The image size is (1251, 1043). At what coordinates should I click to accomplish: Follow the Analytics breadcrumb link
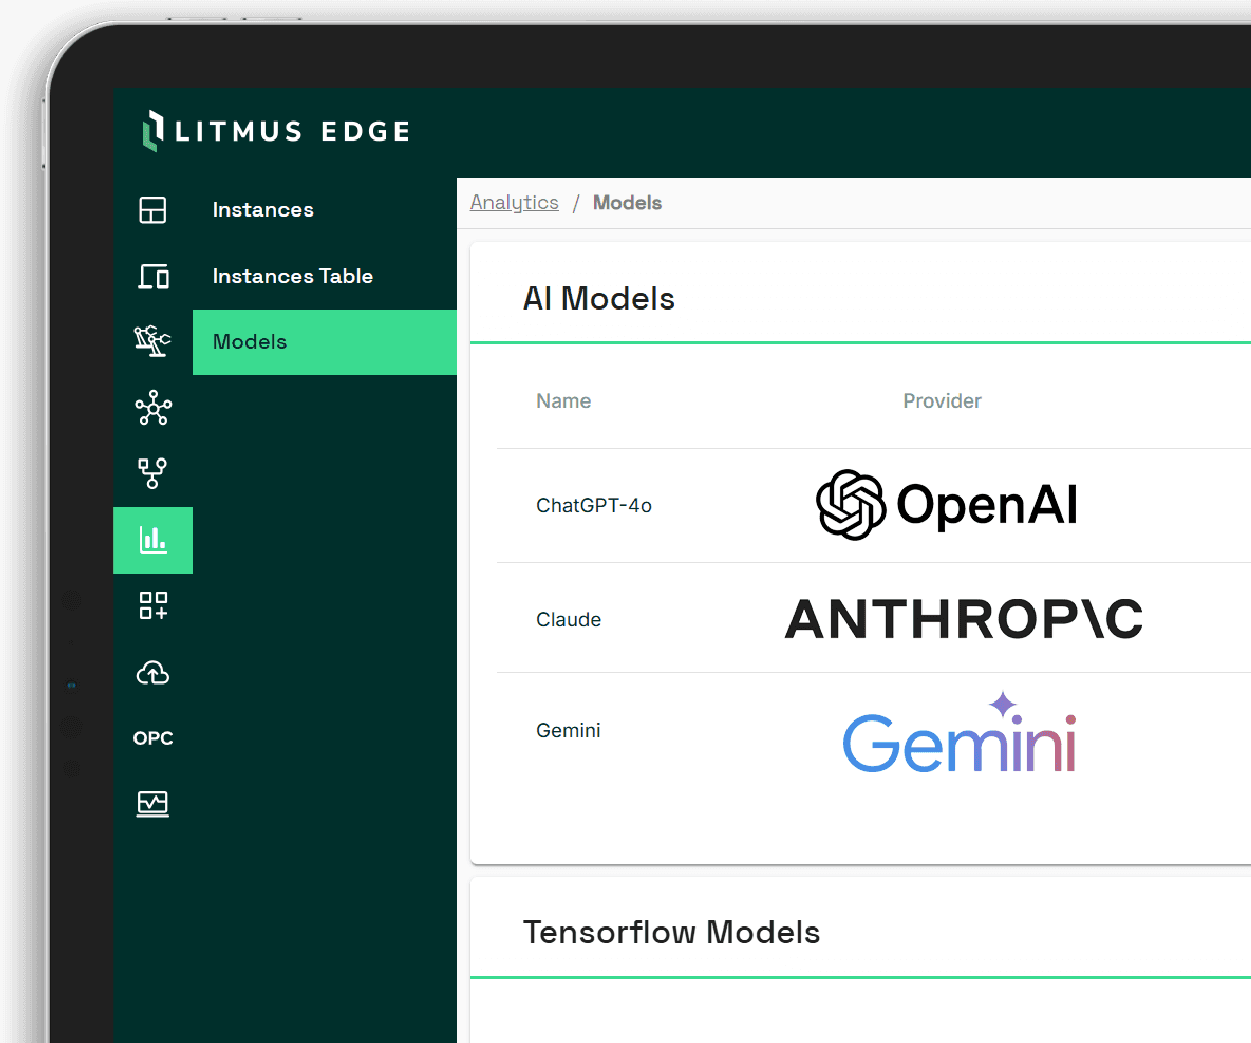[514, 202]
